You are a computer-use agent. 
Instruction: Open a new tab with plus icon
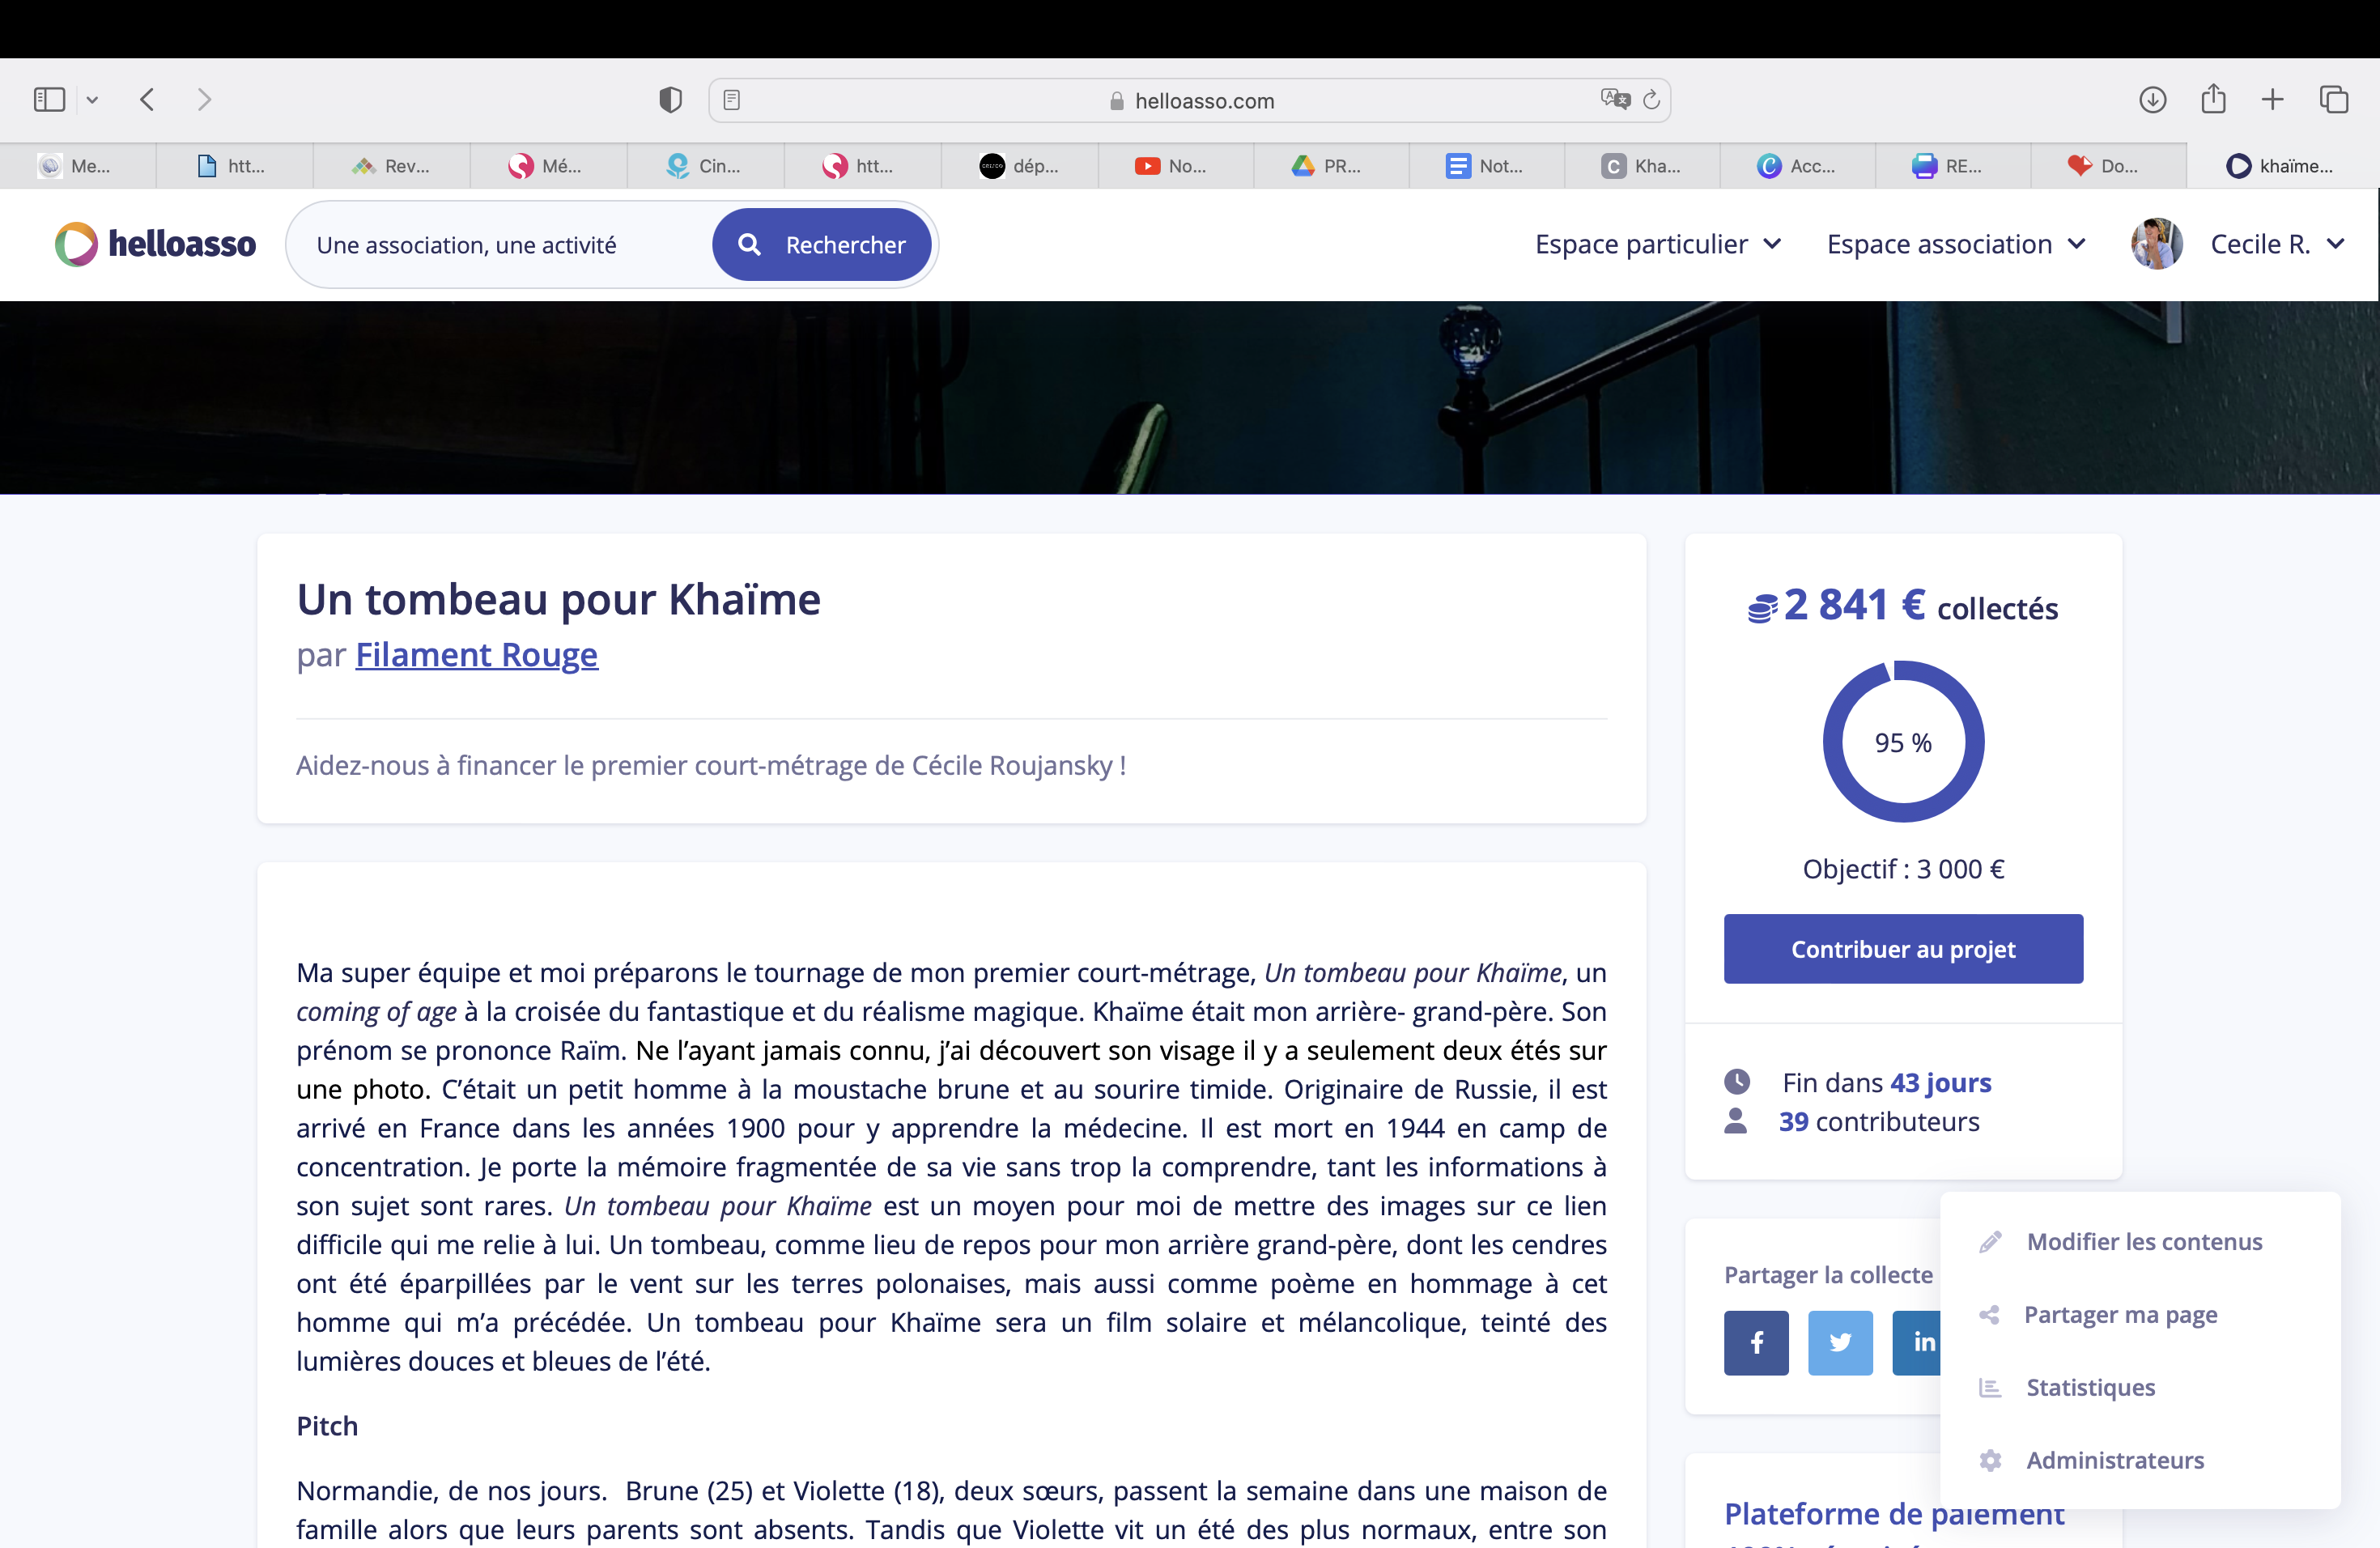[x=2272, y=100]
